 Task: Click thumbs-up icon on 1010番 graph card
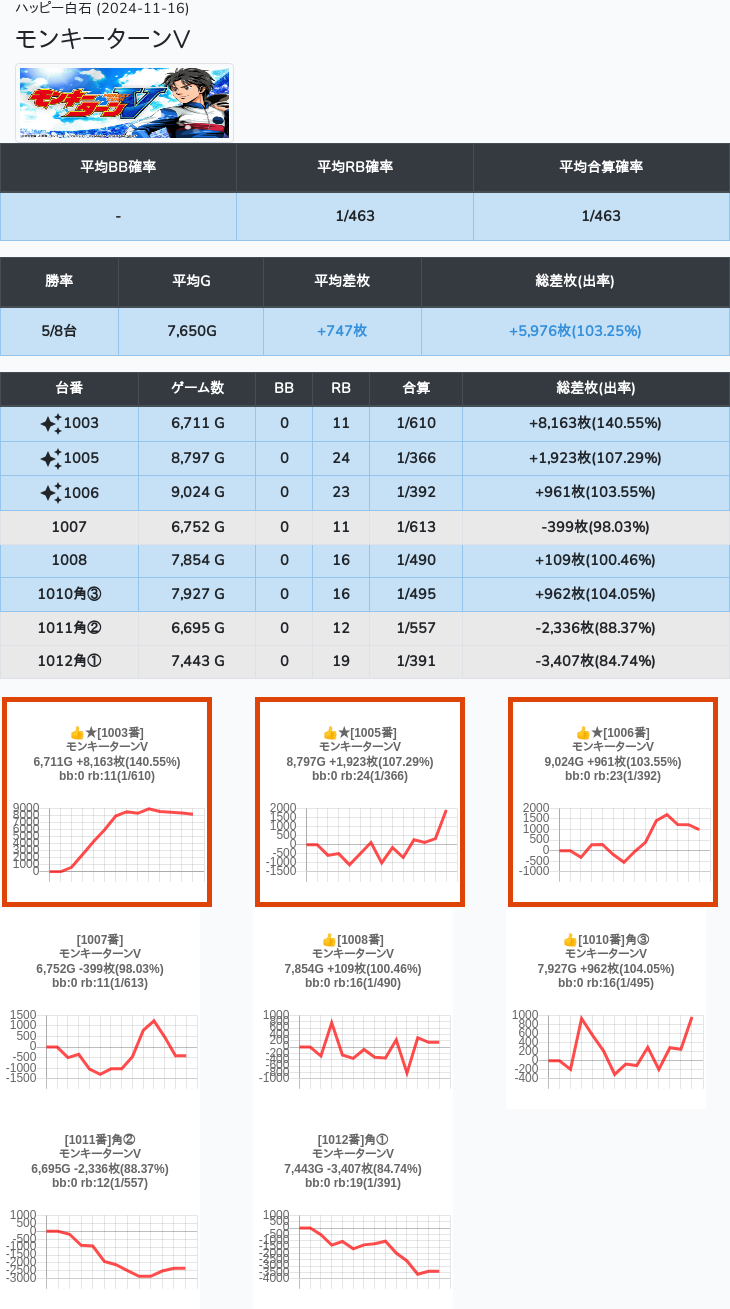(570, 940)
